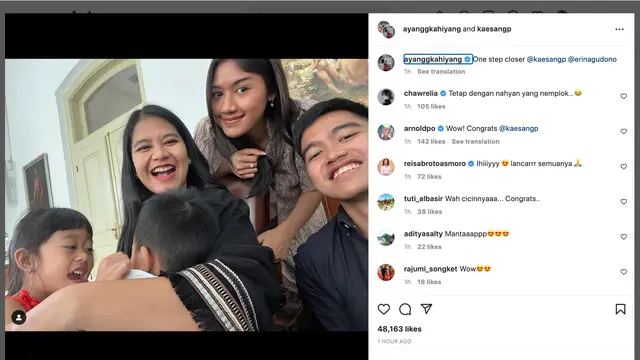Like chawrelia's comment
Screen dimensions: 640x360
(x=623, y=96)
